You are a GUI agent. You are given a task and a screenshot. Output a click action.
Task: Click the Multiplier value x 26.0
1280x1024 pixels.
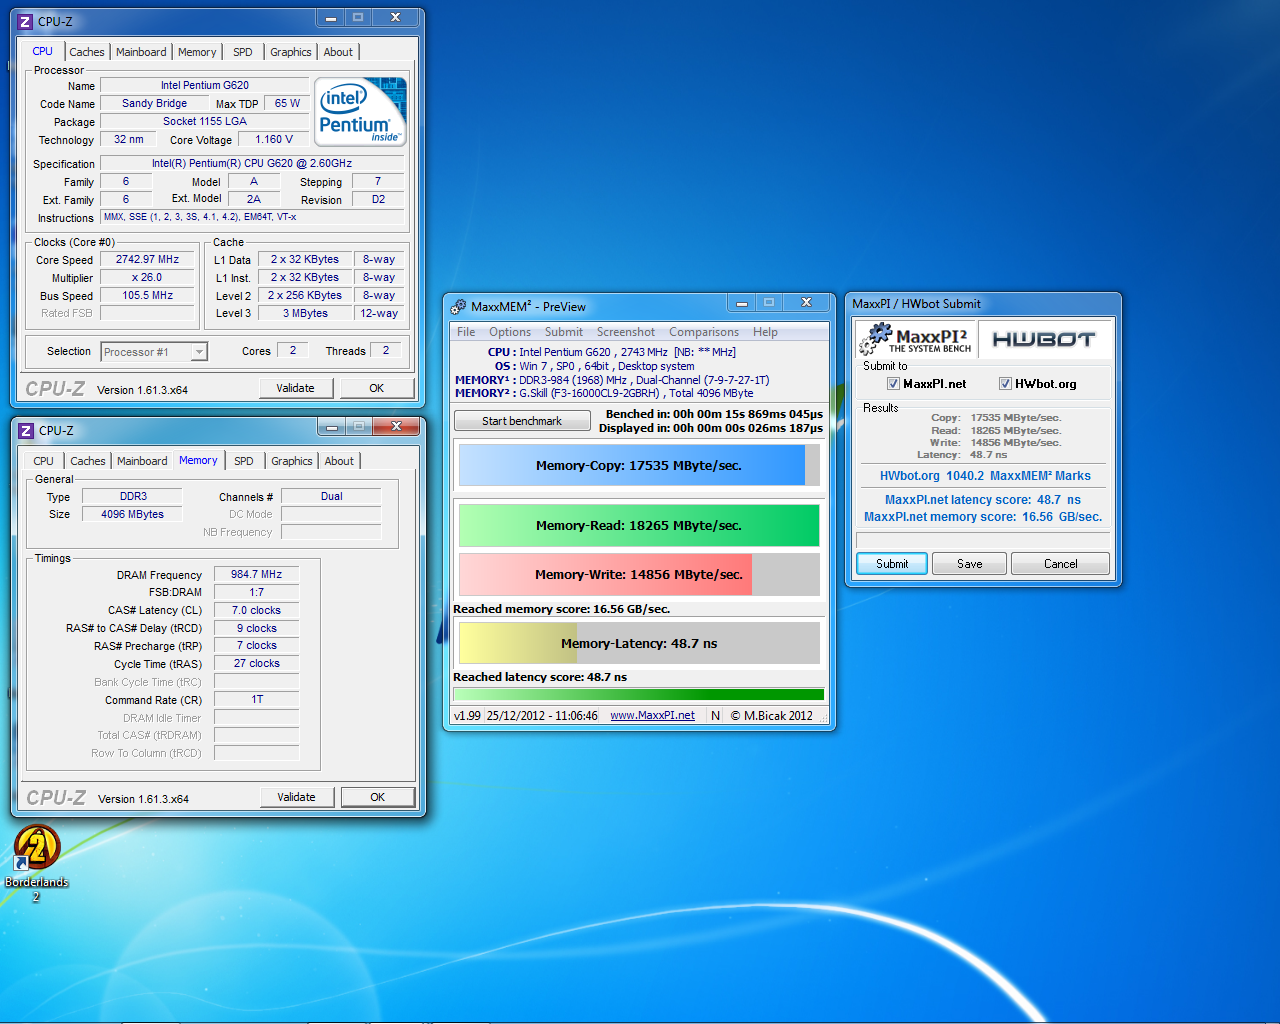148,277
